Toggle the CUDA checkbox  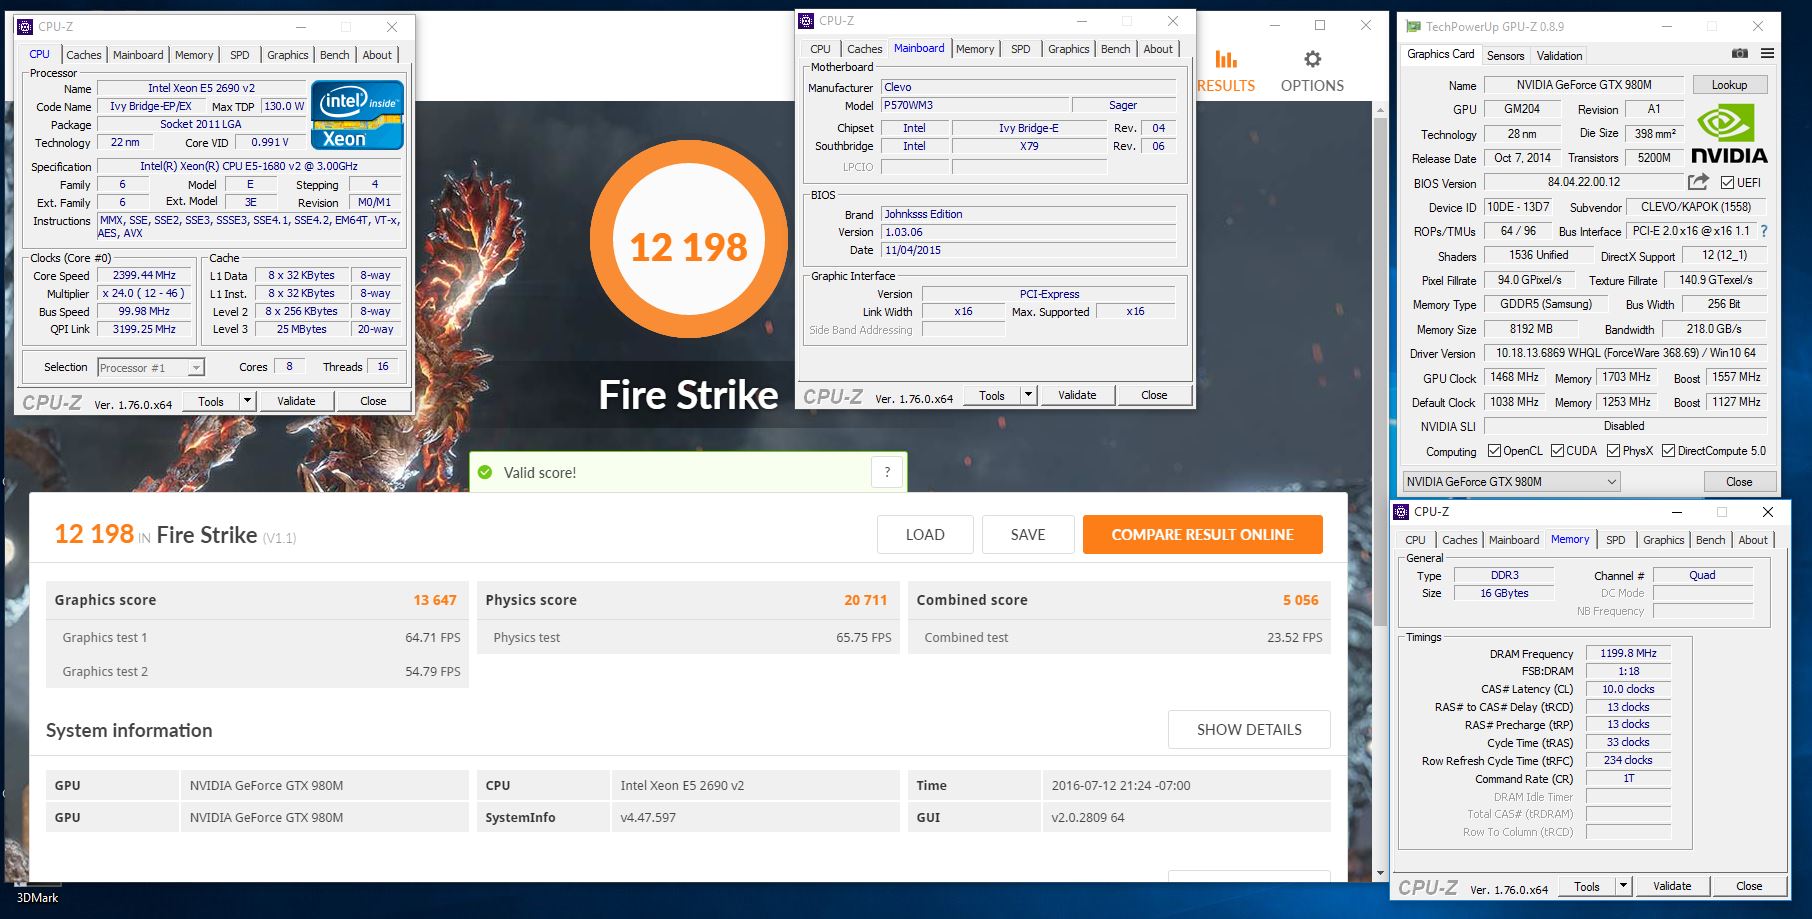[x=1557, y=451]
